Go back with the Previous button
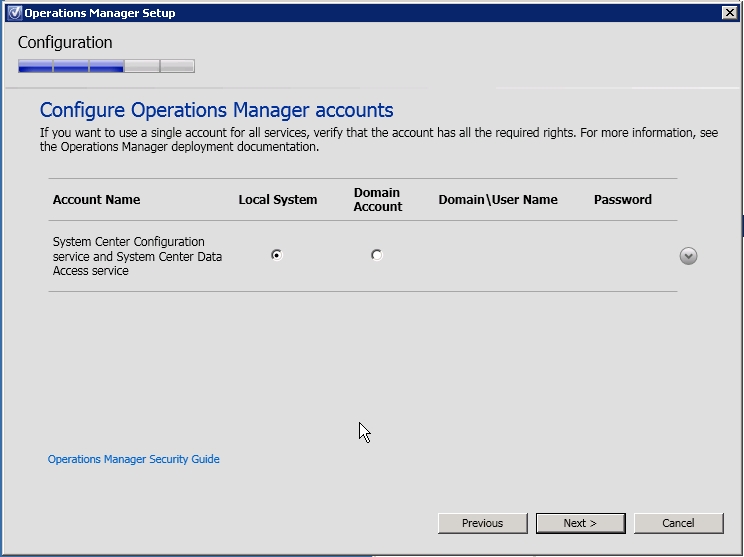The image size is (744, 557). (x=482, y=523)
